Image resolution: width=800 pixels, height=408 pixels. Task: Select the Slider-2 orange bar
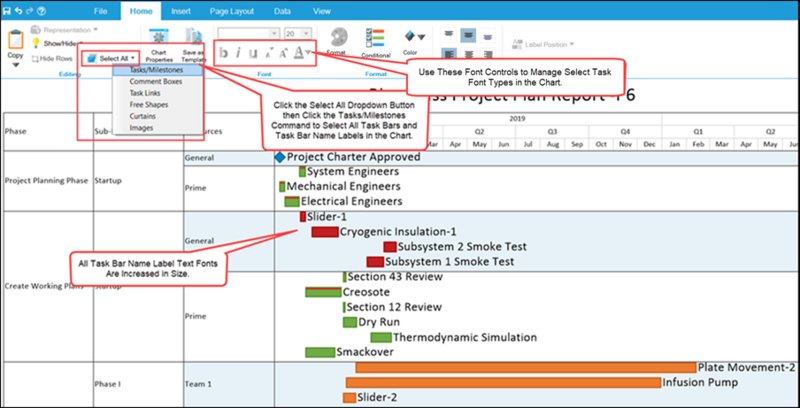(349, 398)
